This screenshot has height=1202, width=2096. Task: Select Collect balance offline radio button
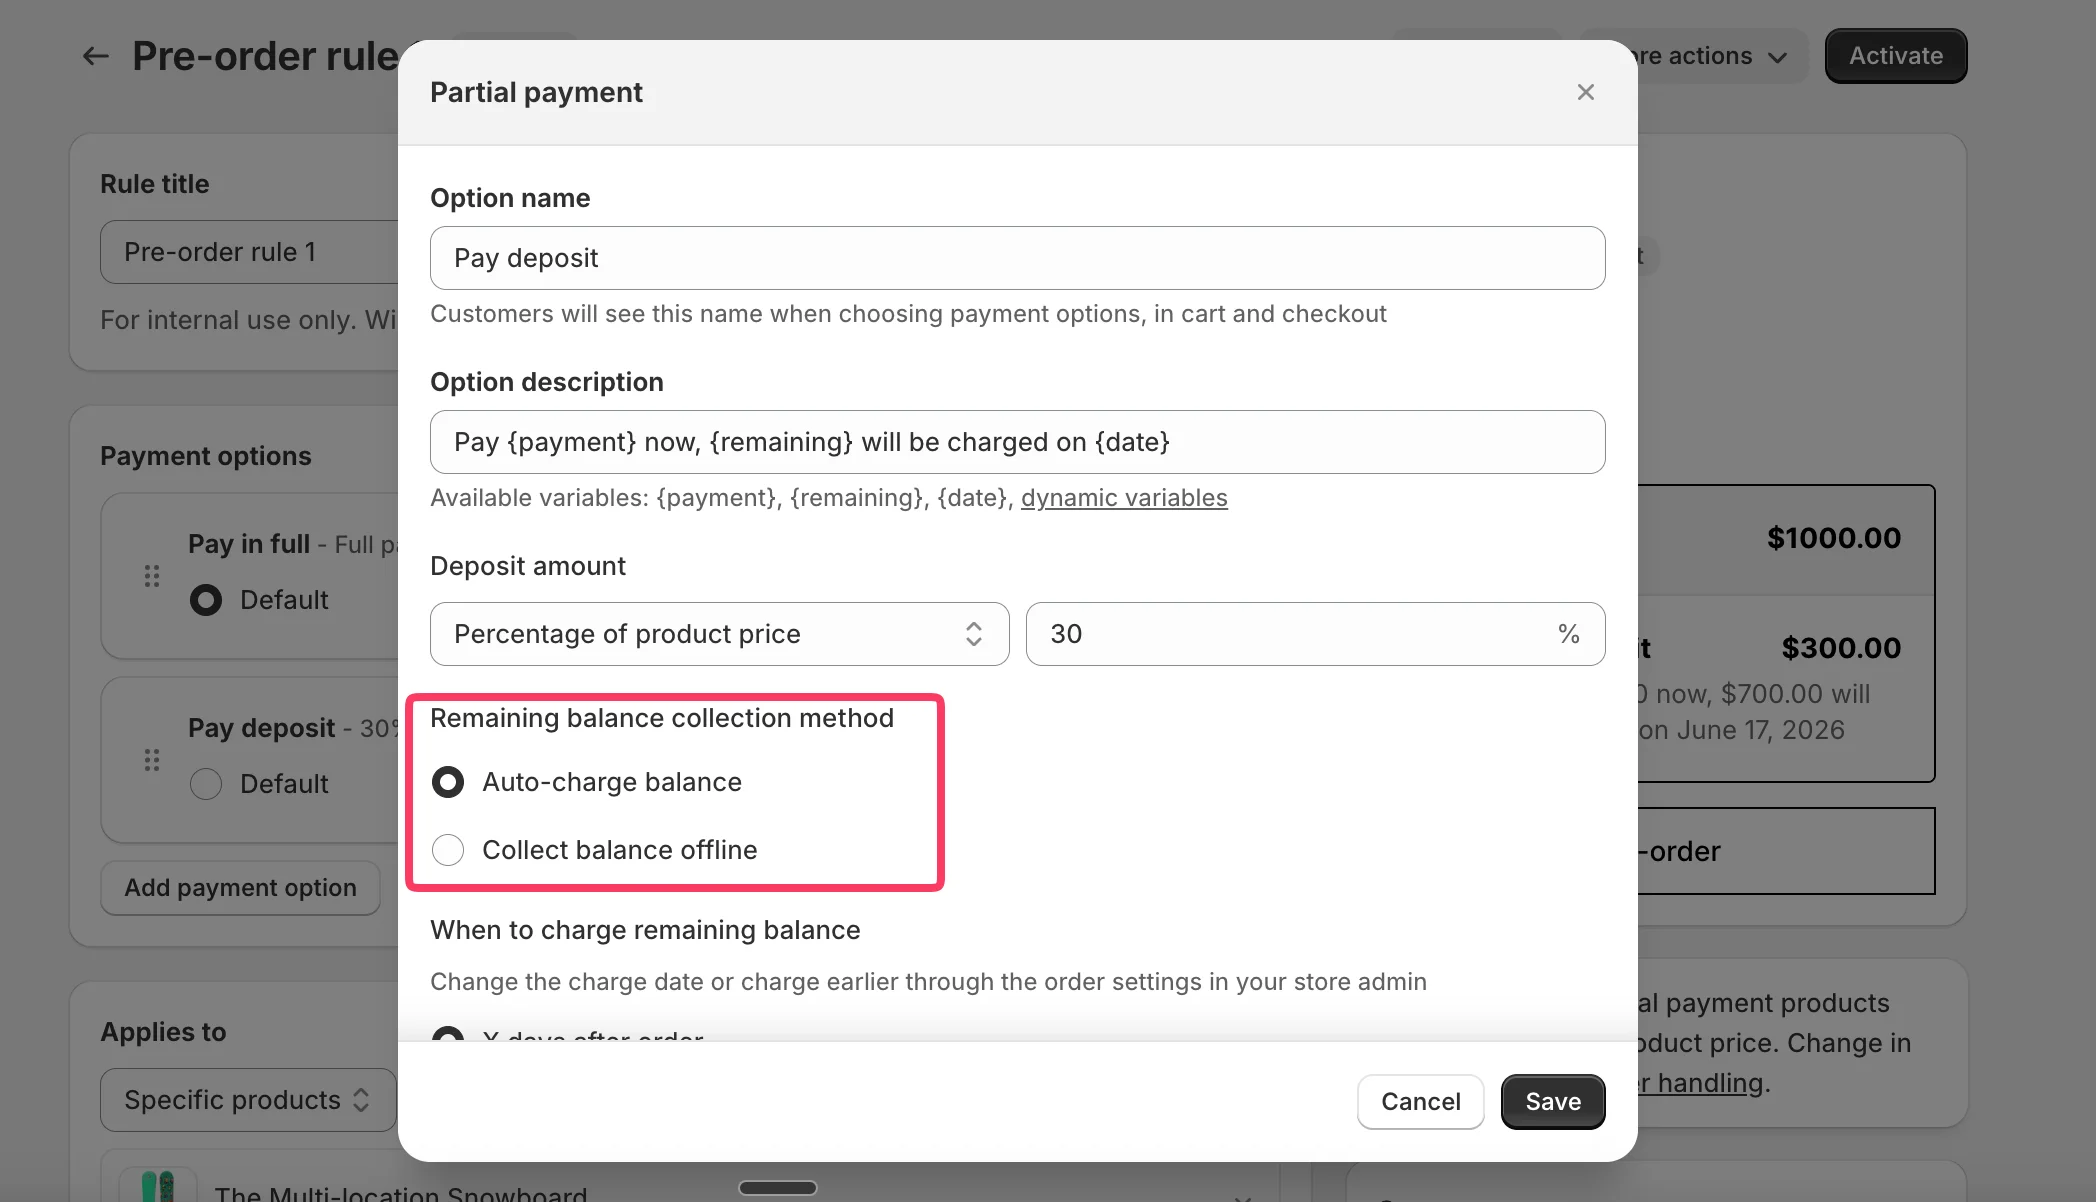(448, 850)
